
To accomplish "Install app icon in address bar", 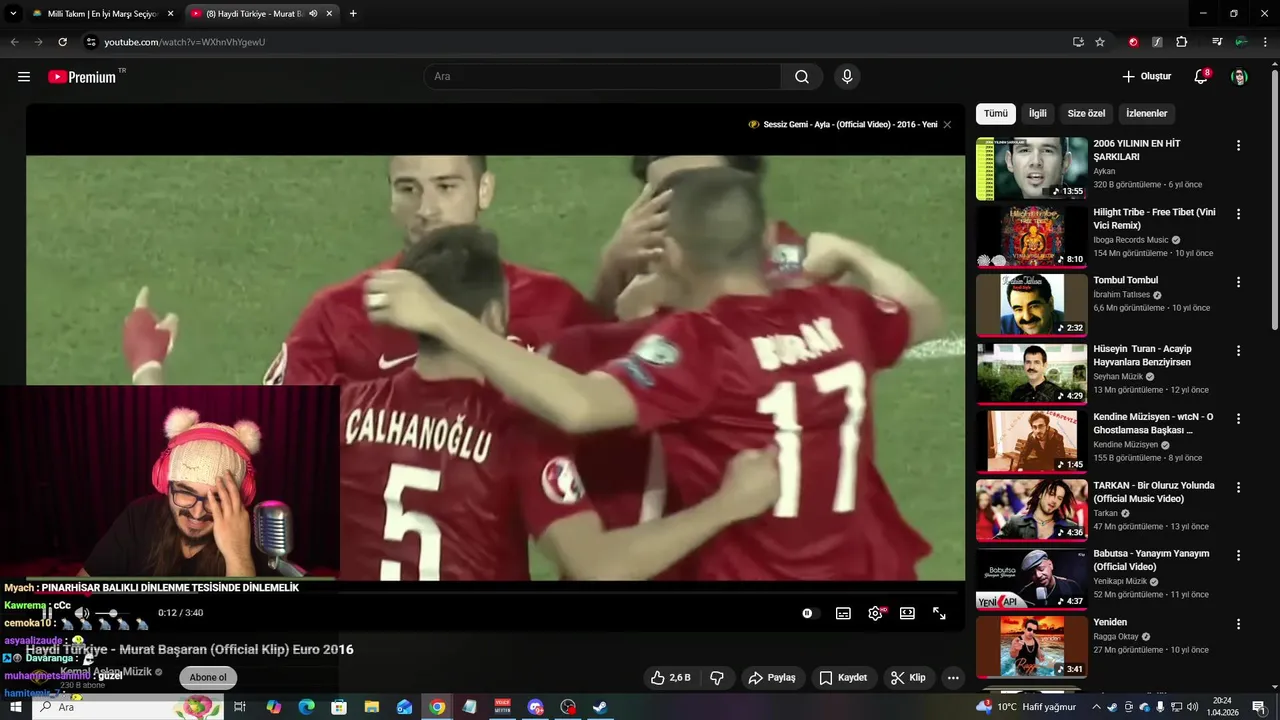I will [1078, 42].
